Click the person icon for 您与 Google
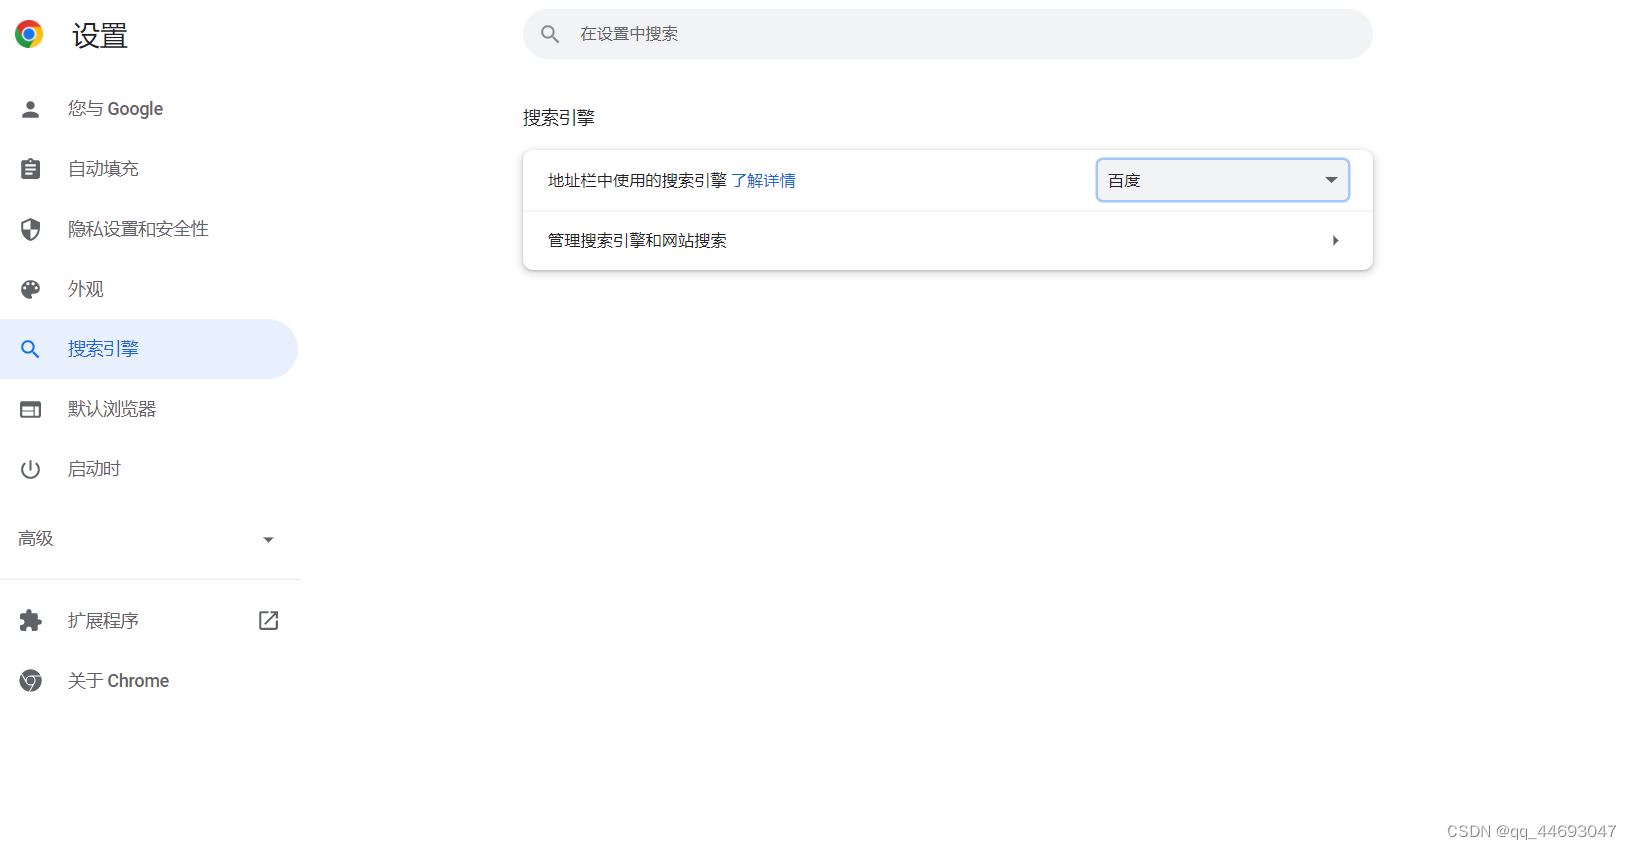 (30, 109)
